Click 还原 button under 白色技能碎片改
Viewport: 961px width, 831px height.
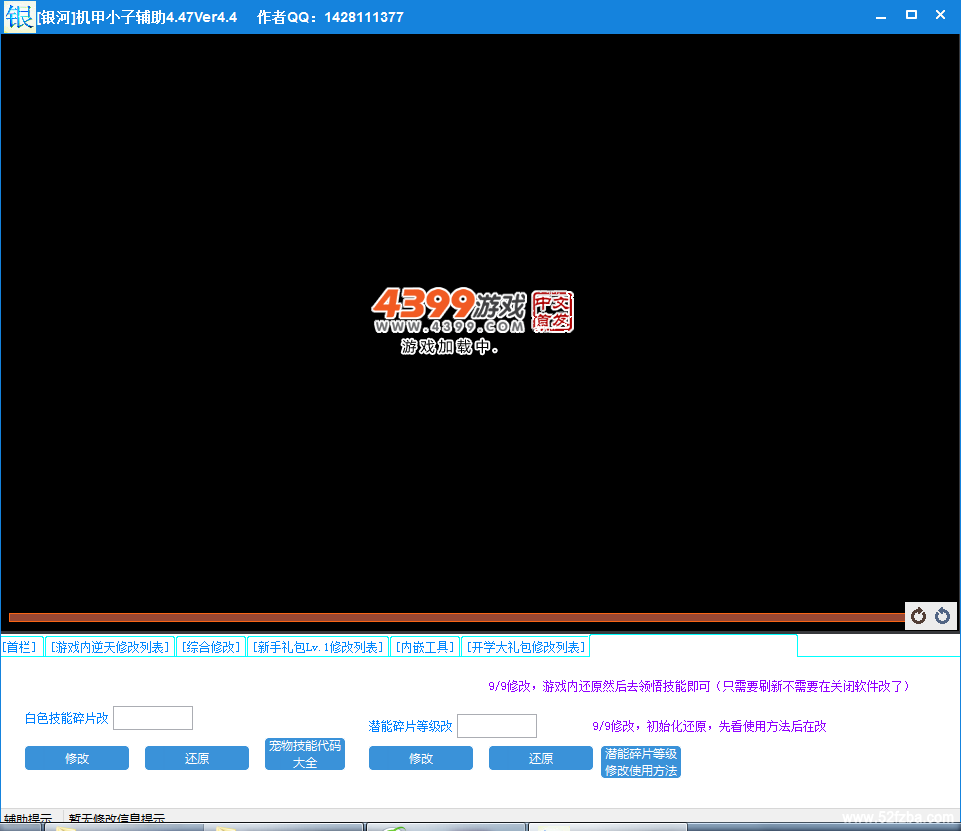point(197,758)
